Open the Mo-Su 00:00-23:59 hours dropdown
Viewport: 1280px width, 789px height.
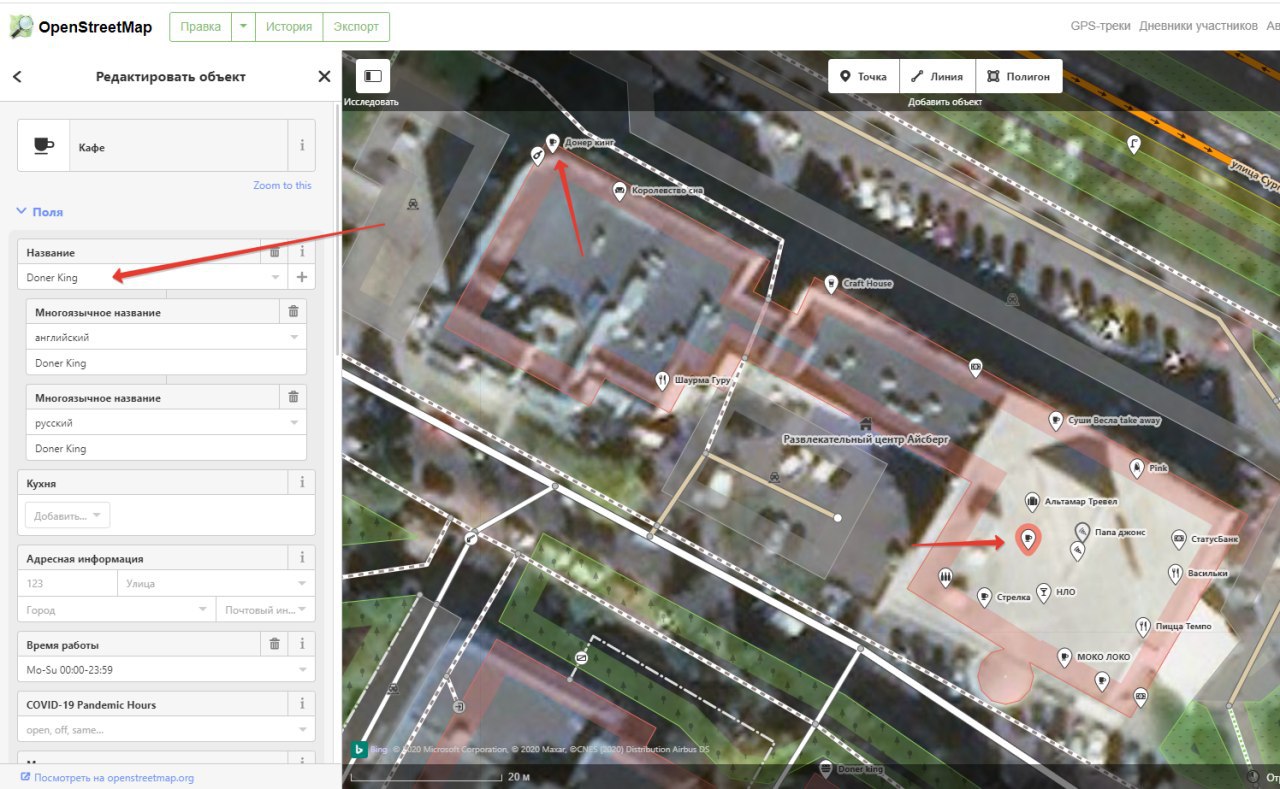302,669
